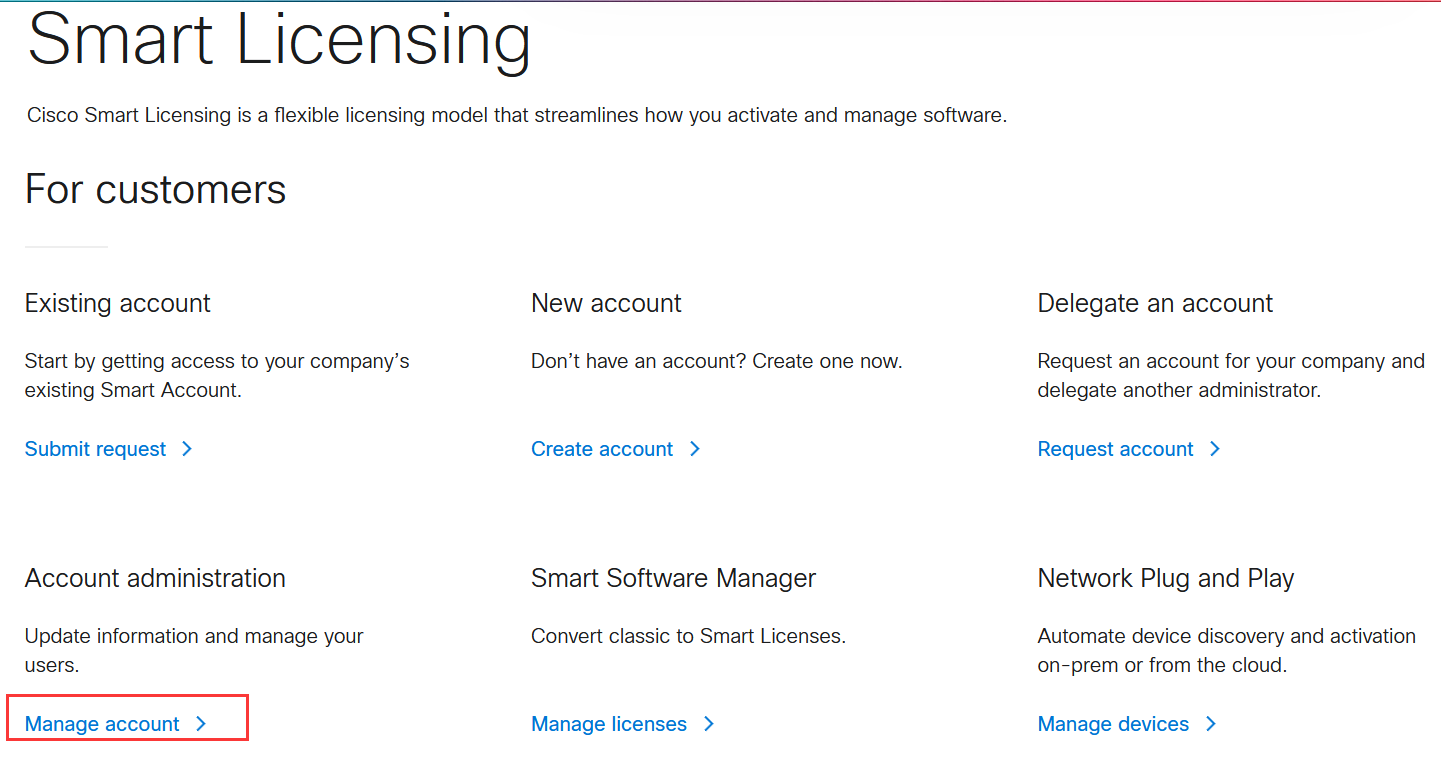Click the Account administration heading
This screenshot has height=759, width=1441.
click(x=155, y=578)
